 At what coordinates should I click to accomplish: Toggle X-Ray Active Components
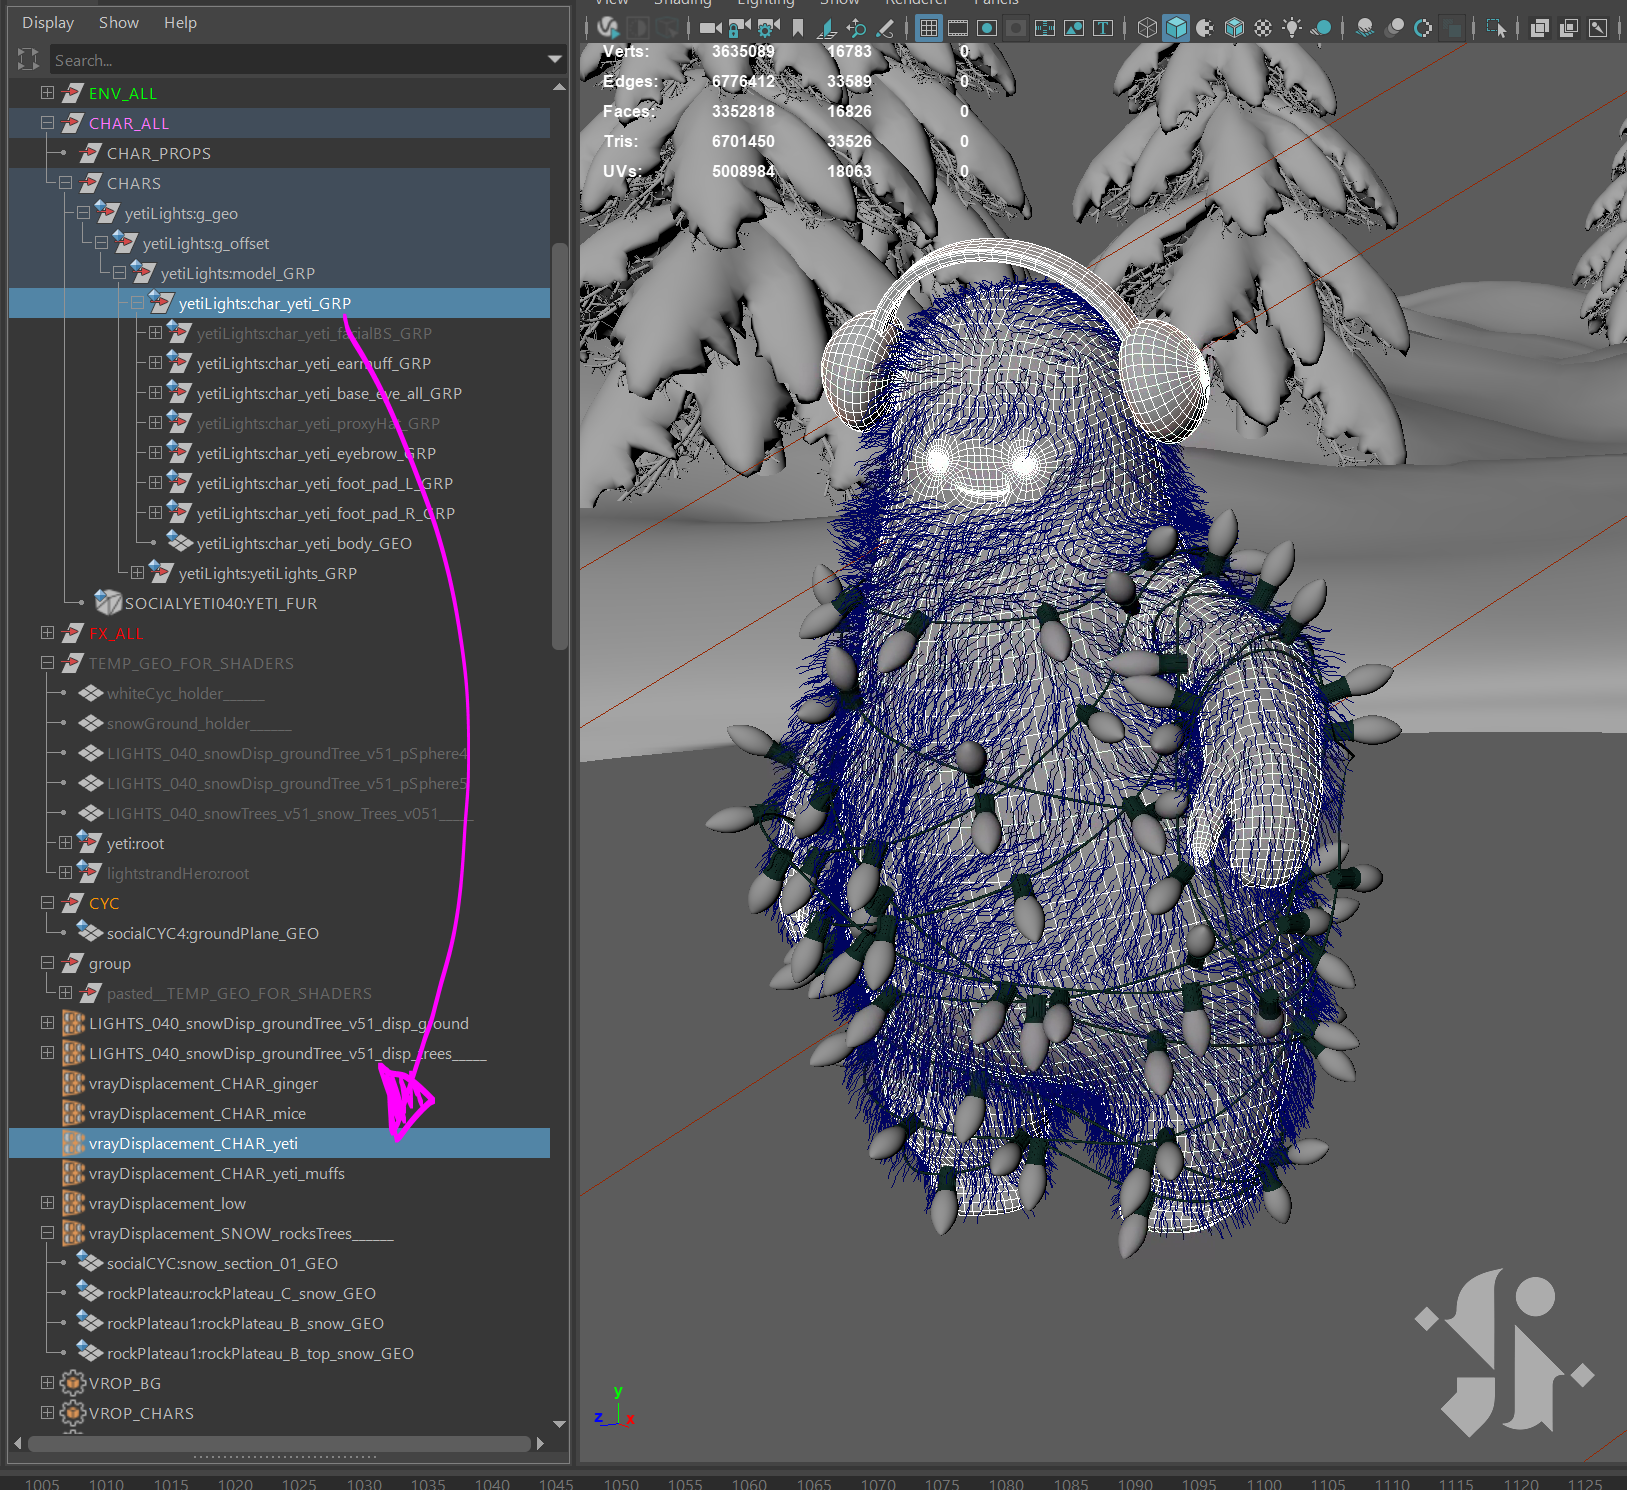pyautogui.click(x=1569, y=28)
